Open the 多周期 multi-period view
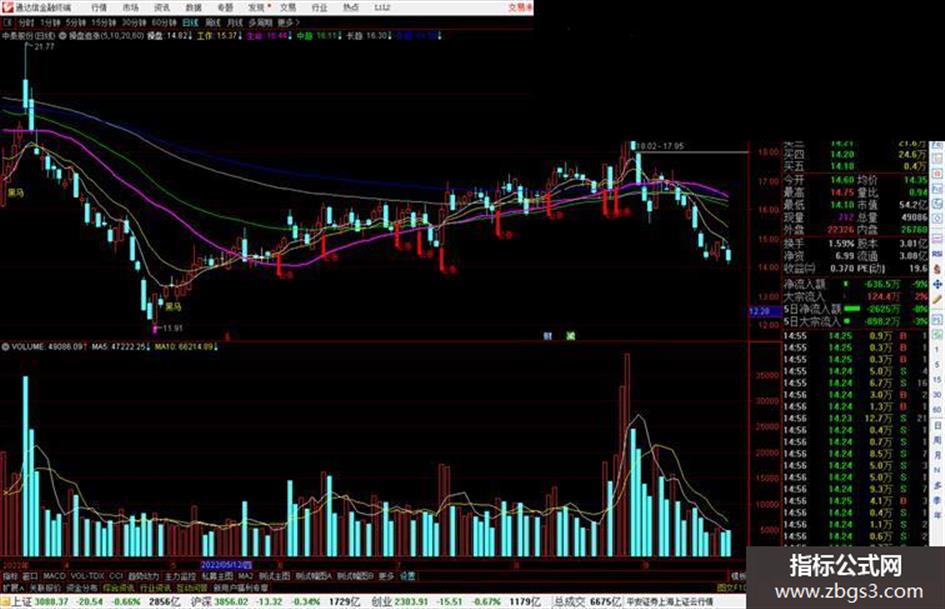The image size is (945, 609). (260, 22)
